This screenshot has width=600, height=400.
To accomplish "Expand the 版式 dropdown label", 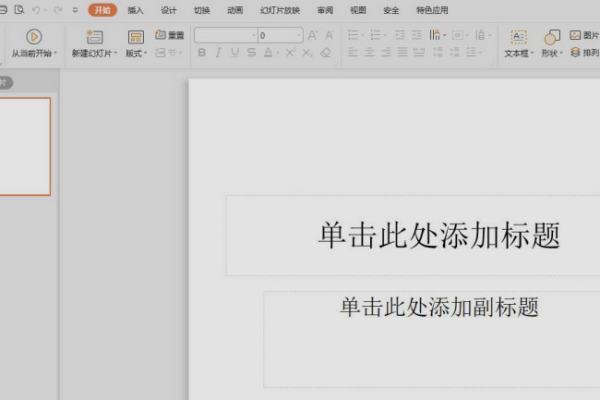I will (x=136, y=53).
